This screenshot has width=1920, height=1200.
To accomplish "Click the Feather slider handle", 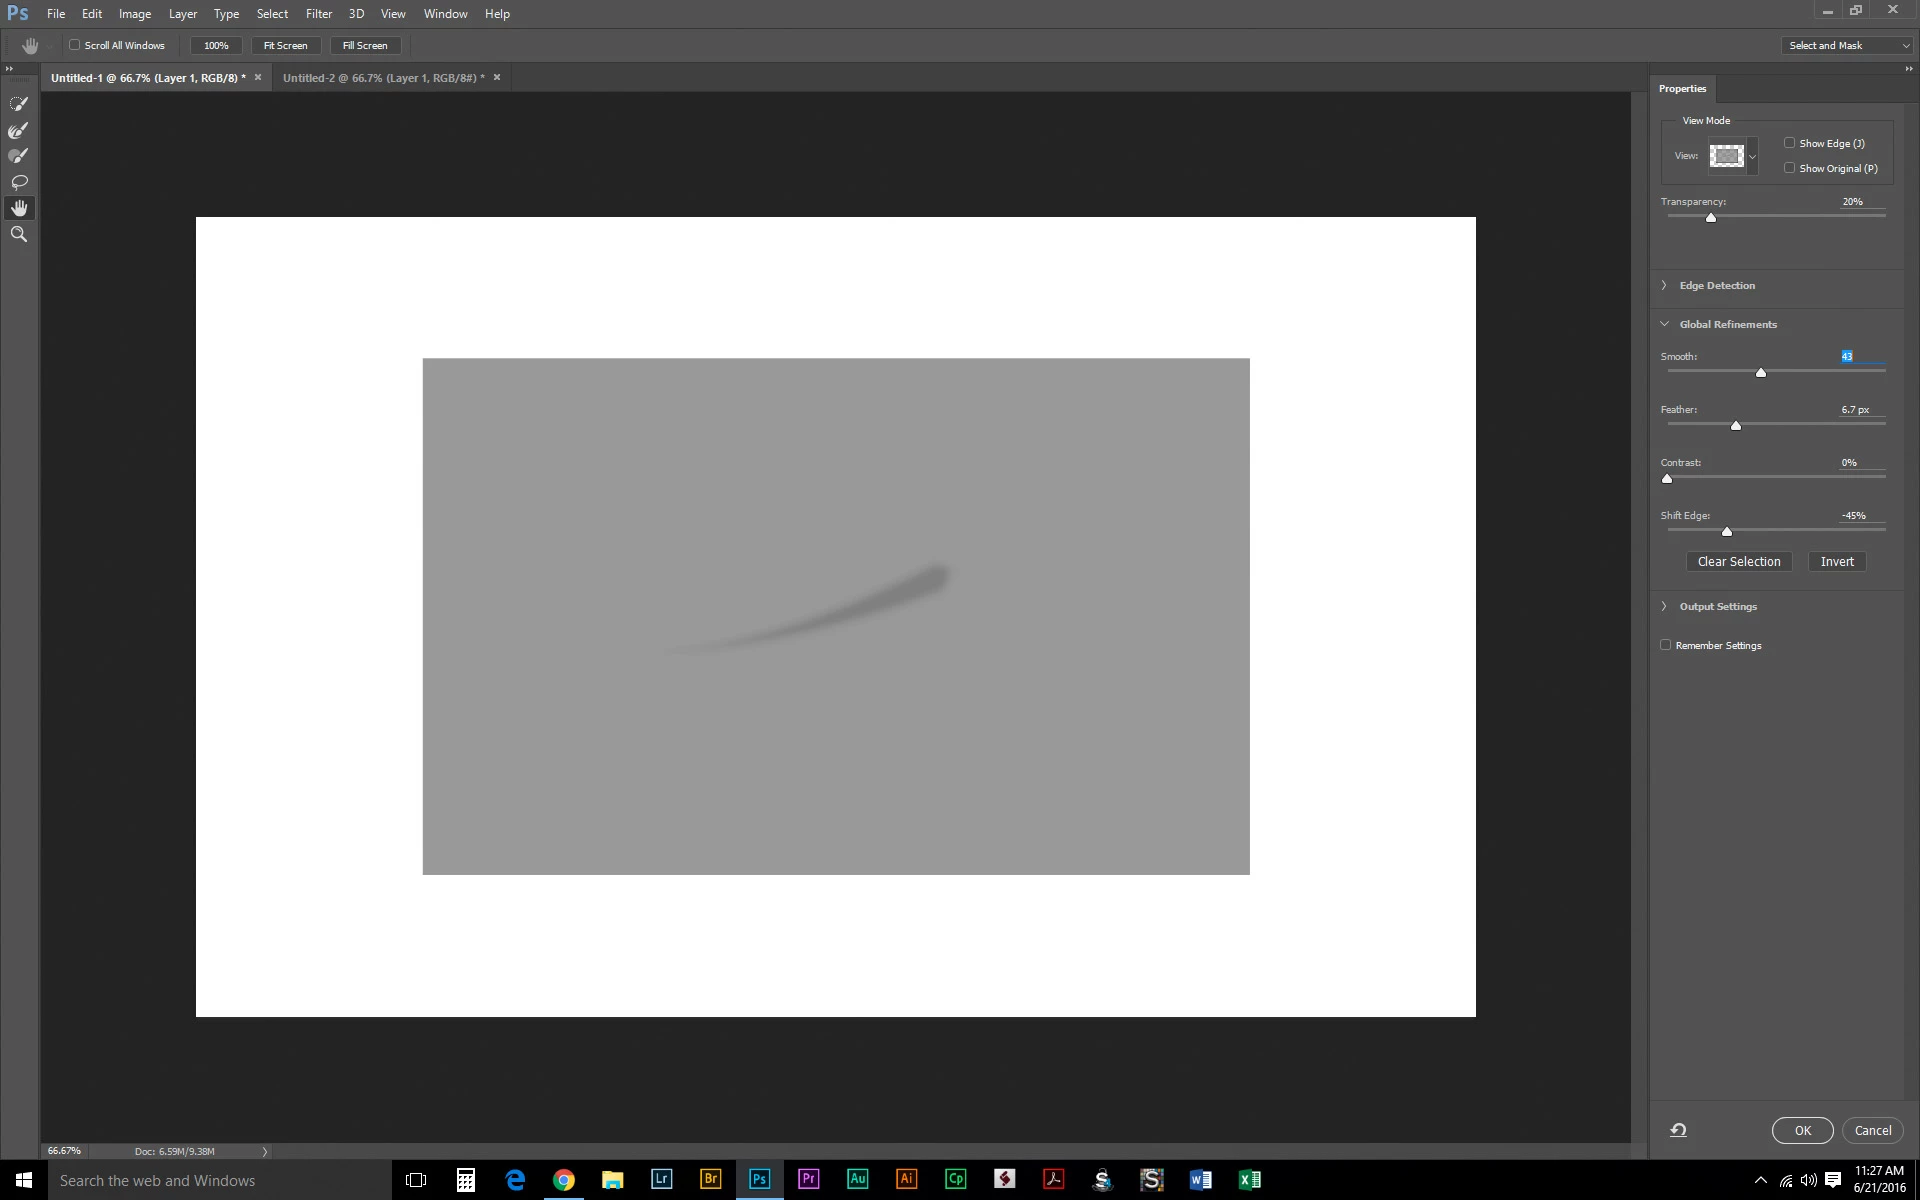I will (x=1736, y=426).
